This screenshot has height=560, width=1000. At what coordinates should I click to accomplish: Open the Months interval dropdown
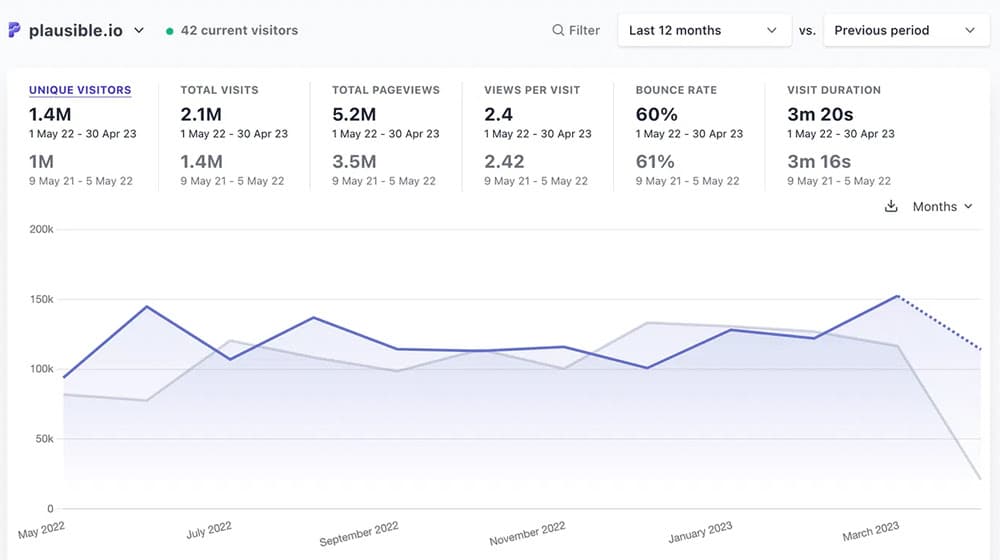[942, 206]
